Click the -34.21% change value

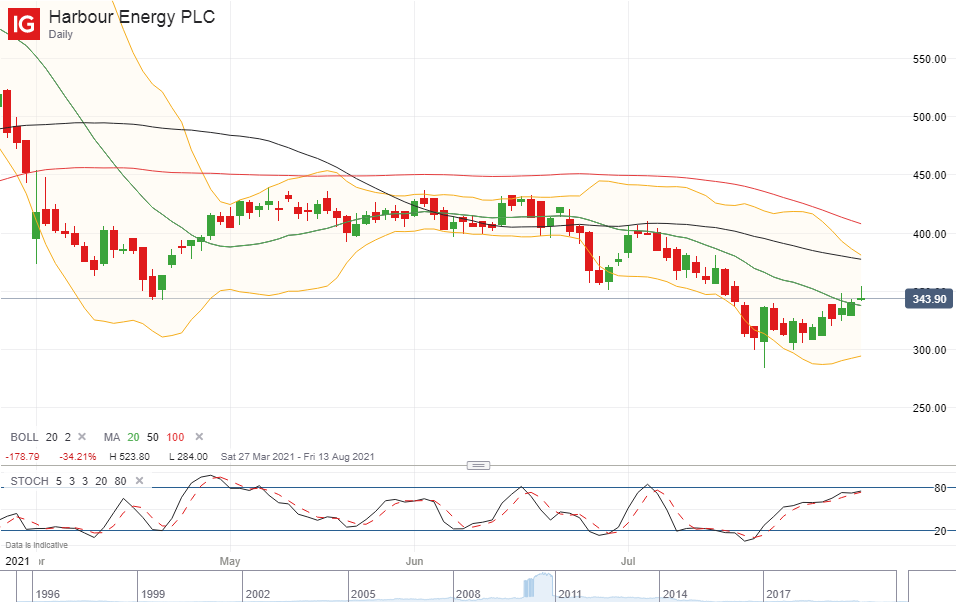(x=77, y=457)
